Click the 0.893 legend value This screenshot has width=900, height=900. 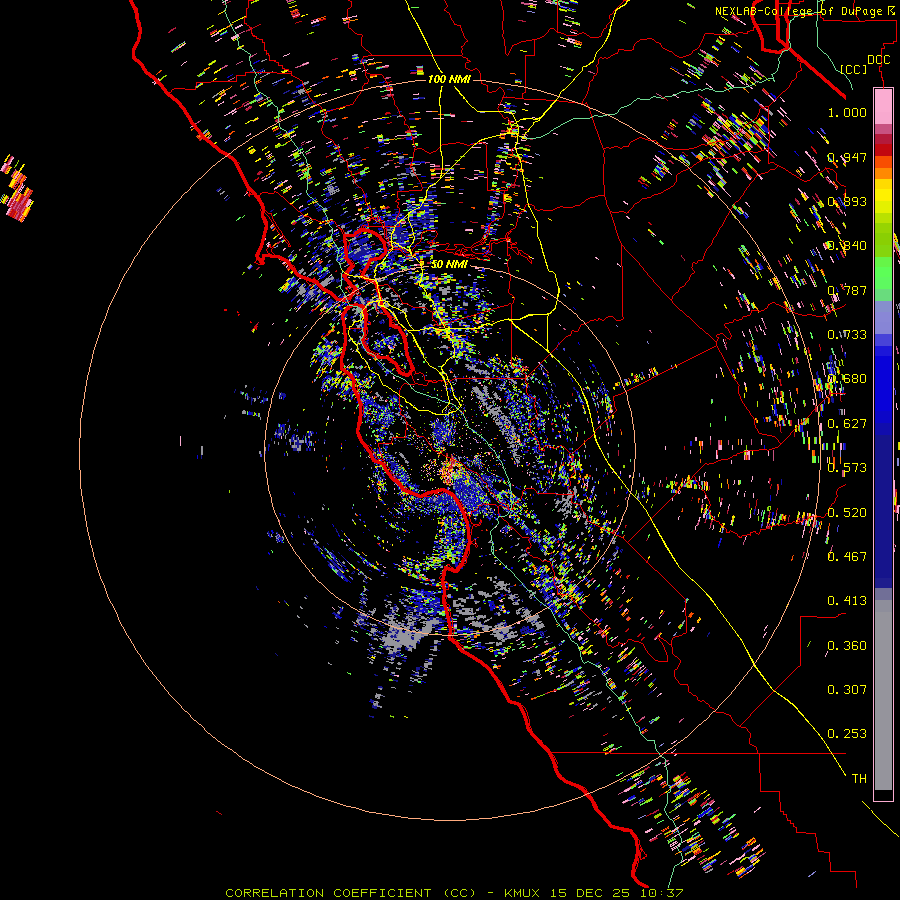[847, 201]
